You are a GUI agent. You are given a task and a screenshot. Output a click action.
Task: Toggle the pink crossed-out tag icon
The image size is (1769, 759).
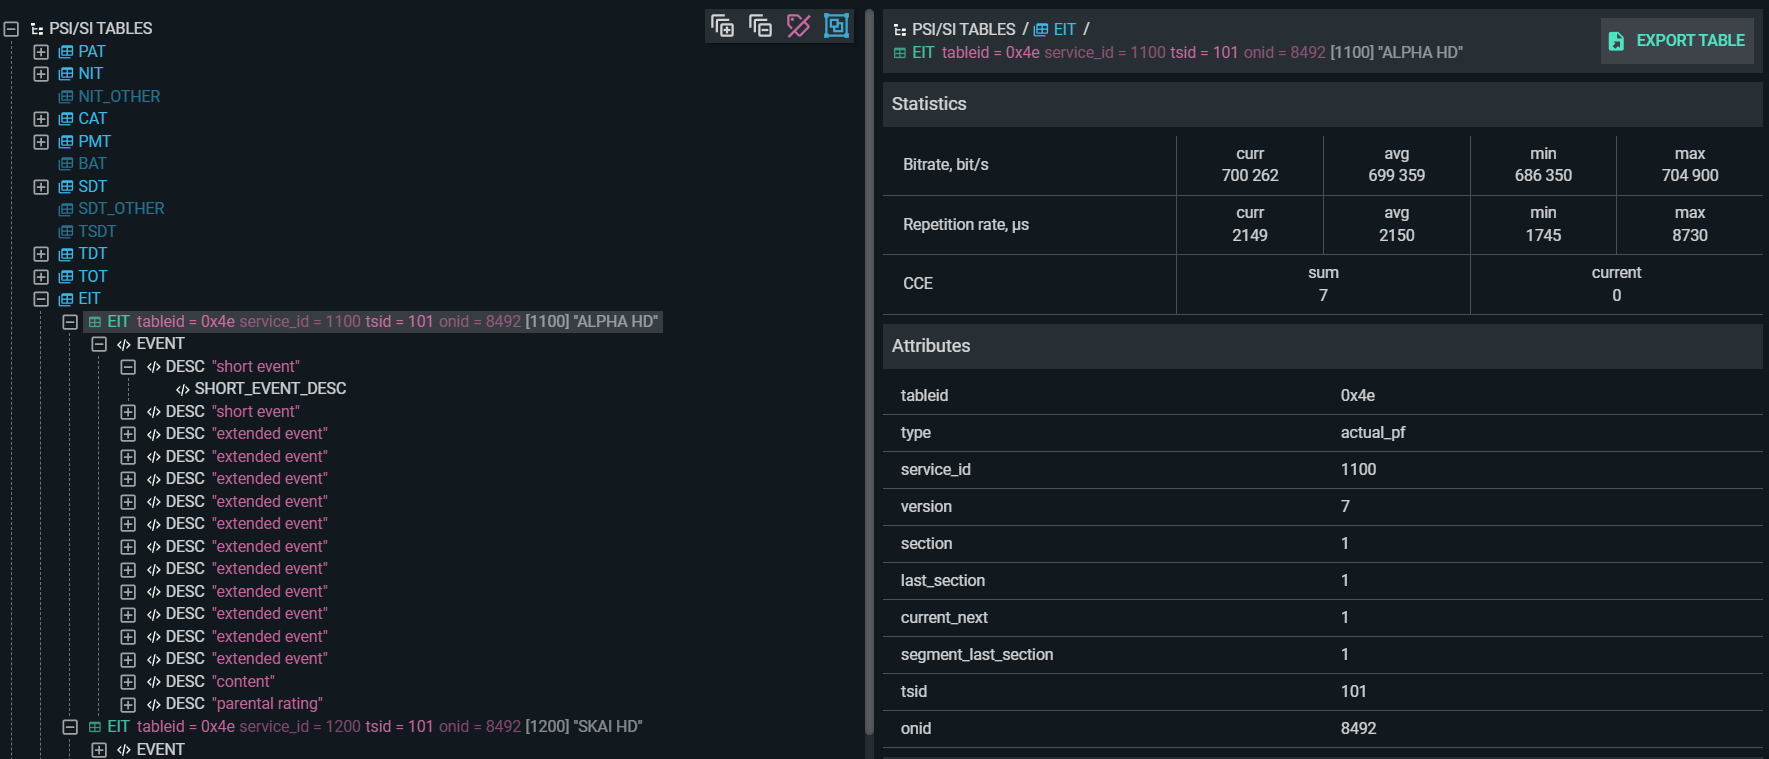[798, 26]
